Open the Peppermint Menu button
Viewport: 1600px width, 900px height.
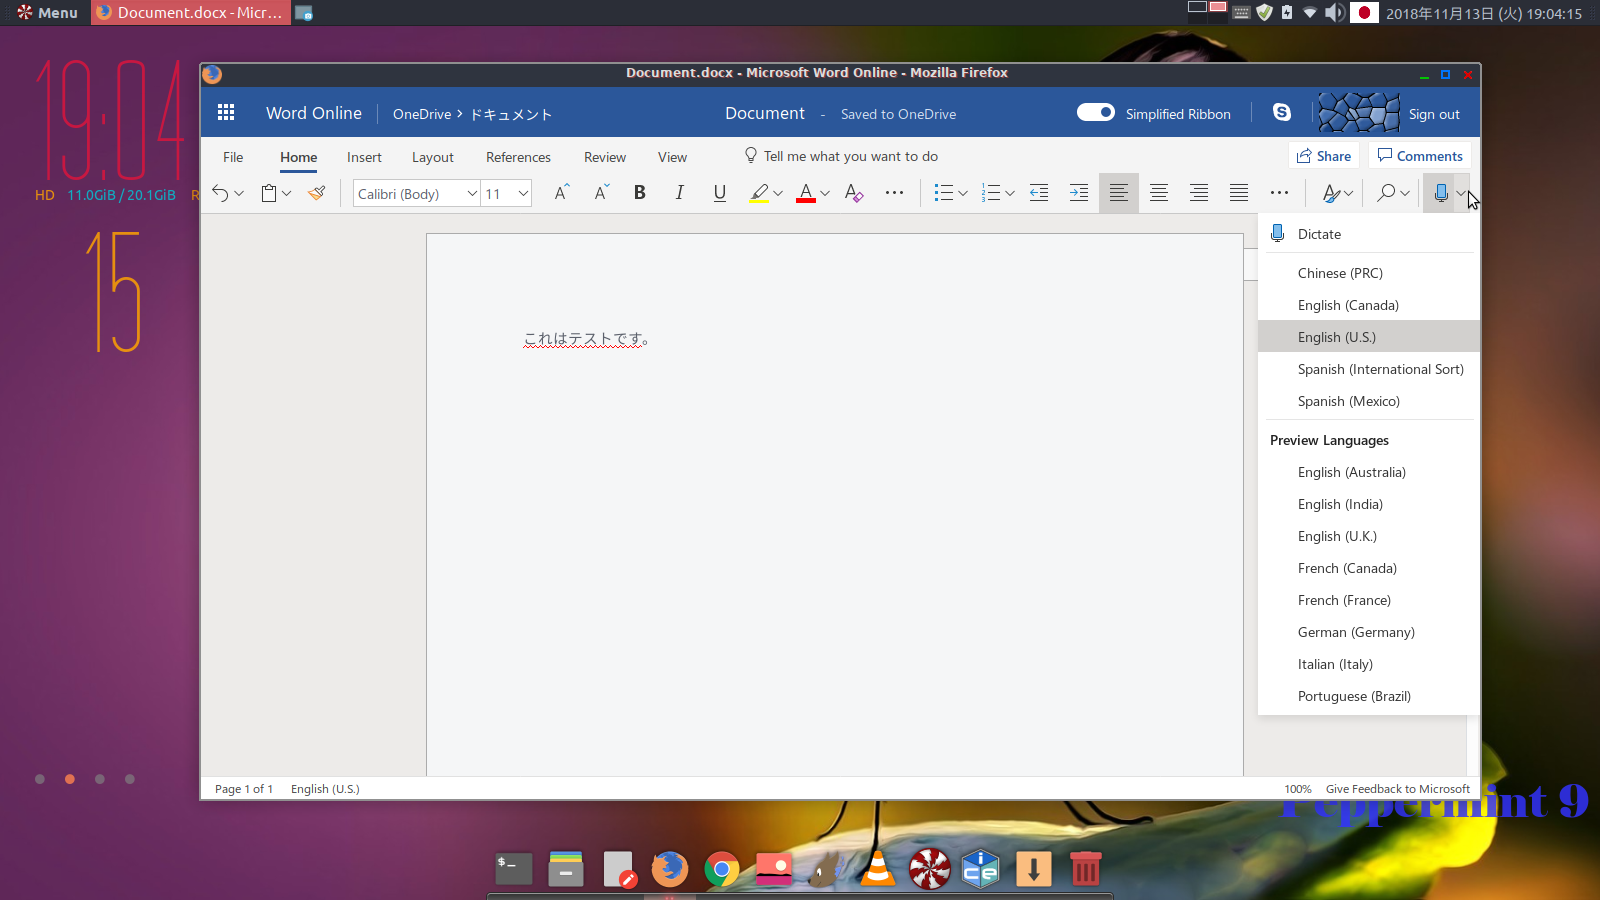coord(47,13)
